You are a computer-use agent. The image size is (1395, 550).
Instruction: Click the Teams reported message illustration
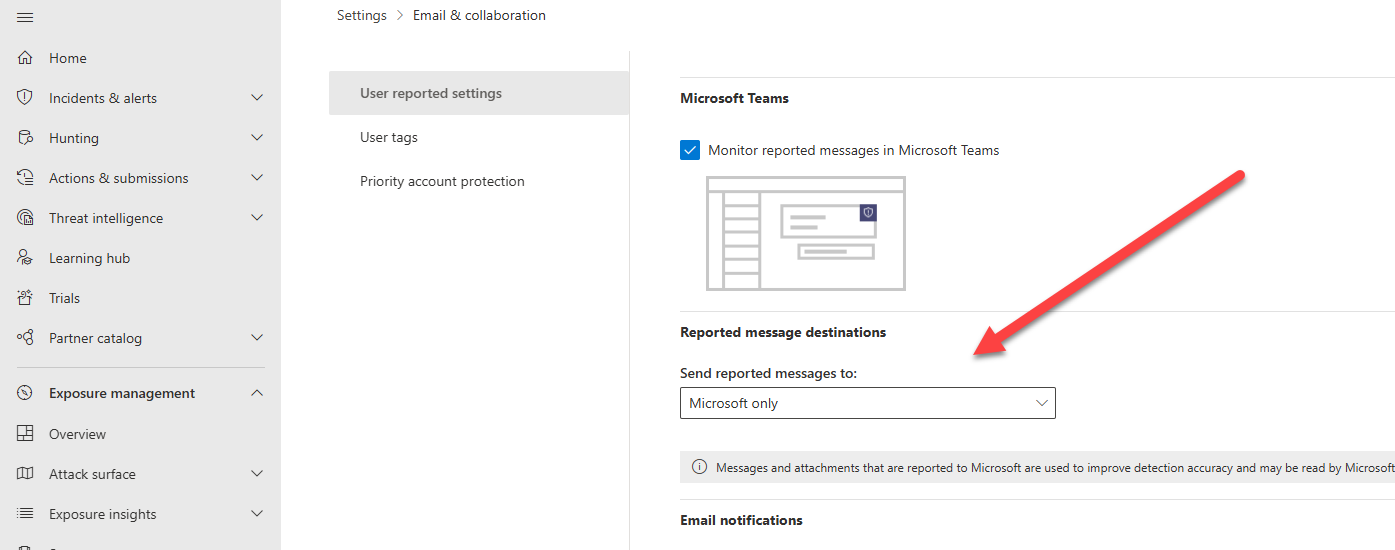click(x=806, y=233)
